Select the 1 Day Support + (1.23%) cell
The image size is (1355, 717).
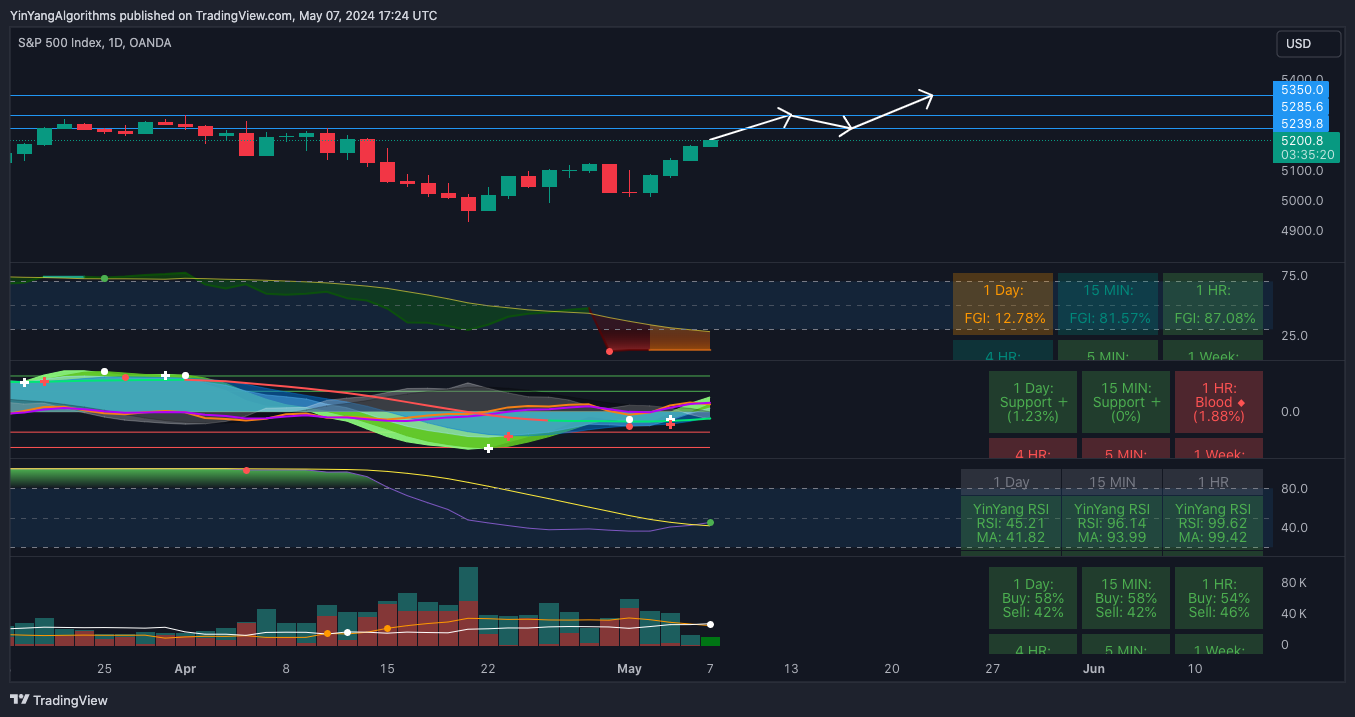[1033, 402]
